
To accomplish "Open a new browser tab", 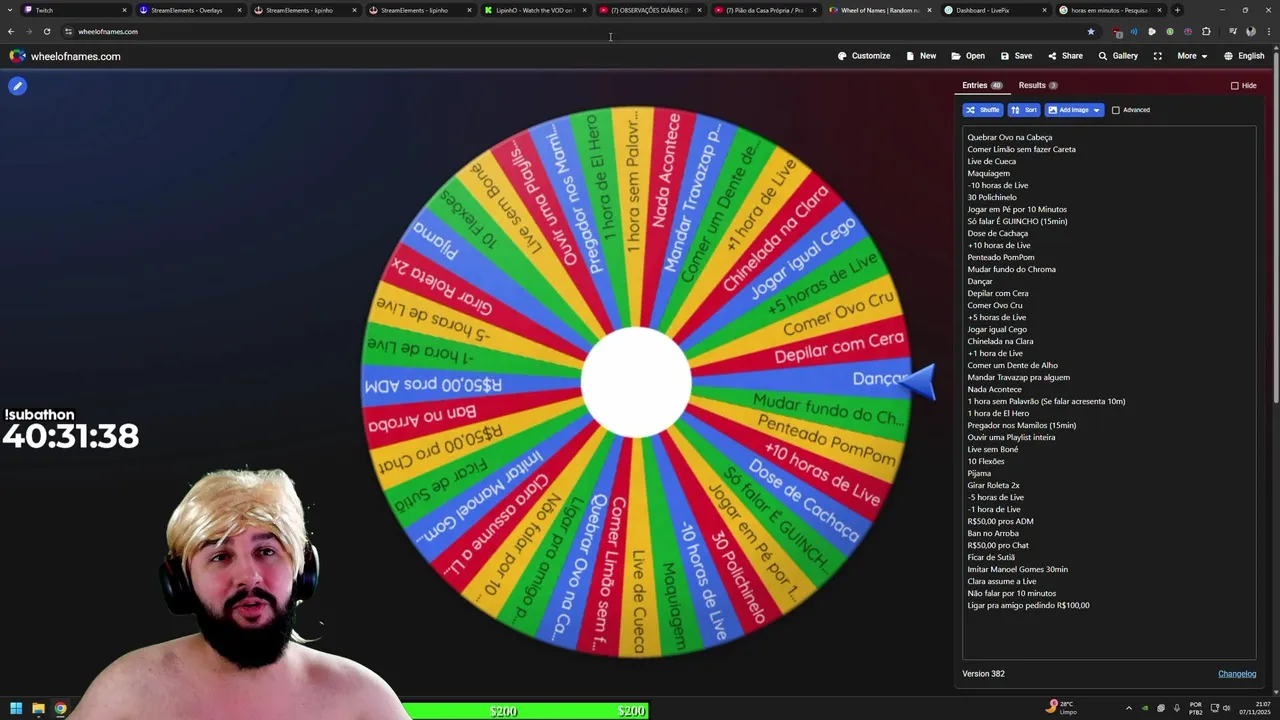I will click(1177, 10).
